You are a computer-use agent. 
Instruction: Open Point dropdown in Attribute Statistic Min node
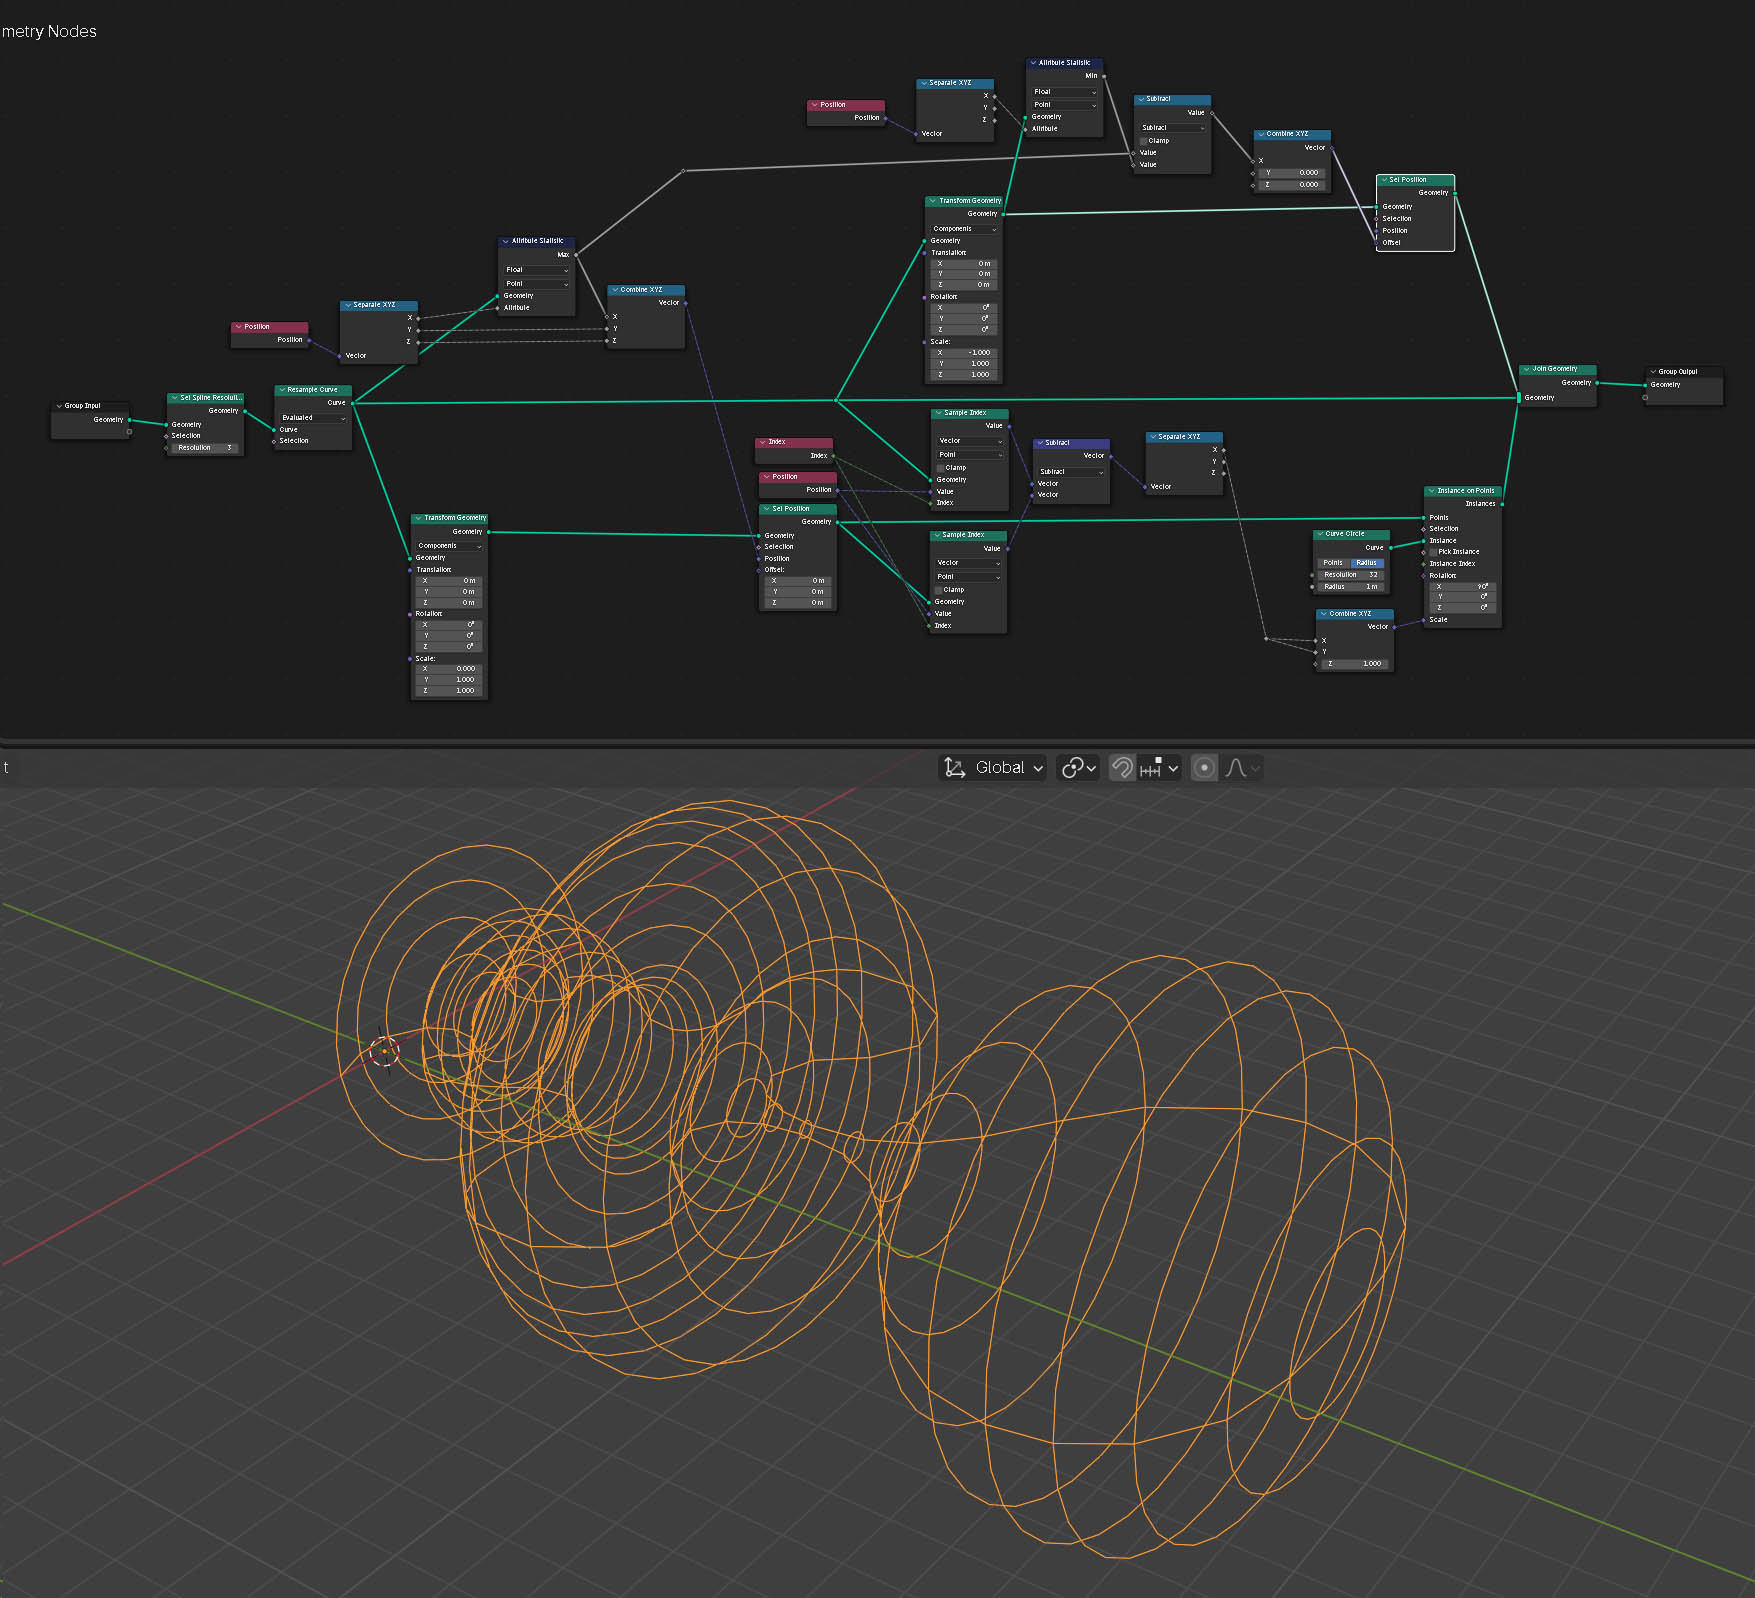[x=1065, y=105]
